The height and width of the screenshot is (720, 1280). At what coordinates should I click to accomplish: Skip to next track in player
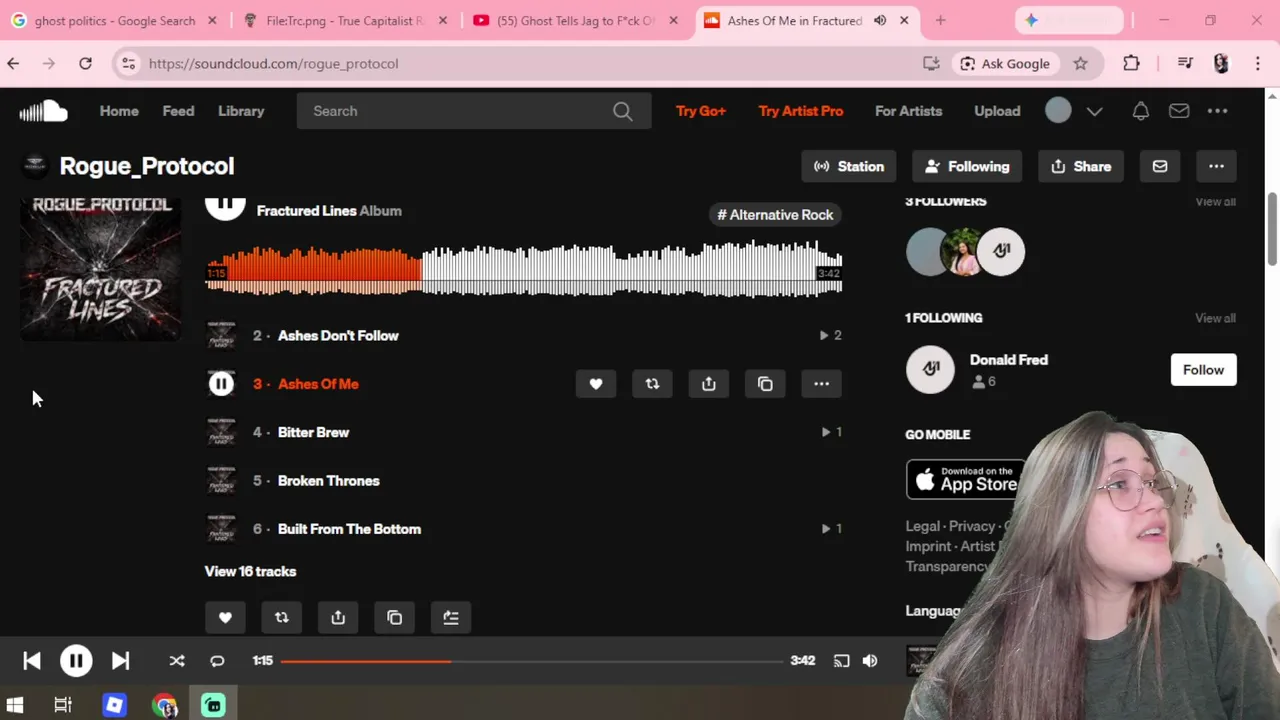[x=120, y=661]
